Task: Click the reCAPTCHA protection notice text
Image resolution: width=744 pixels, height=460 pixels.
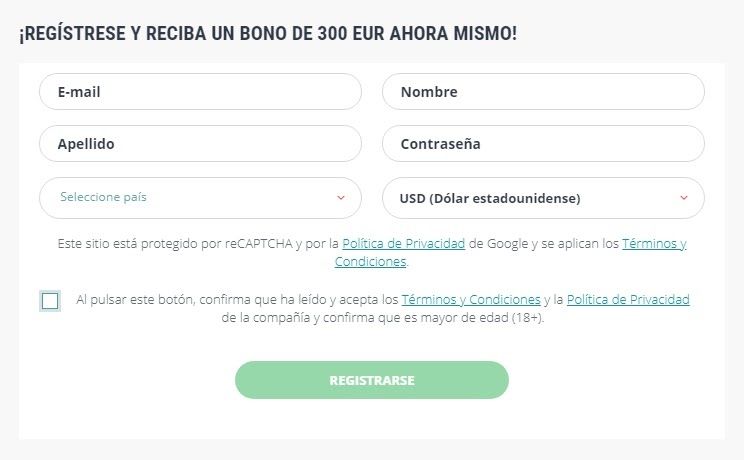Action: click(190, 243)
